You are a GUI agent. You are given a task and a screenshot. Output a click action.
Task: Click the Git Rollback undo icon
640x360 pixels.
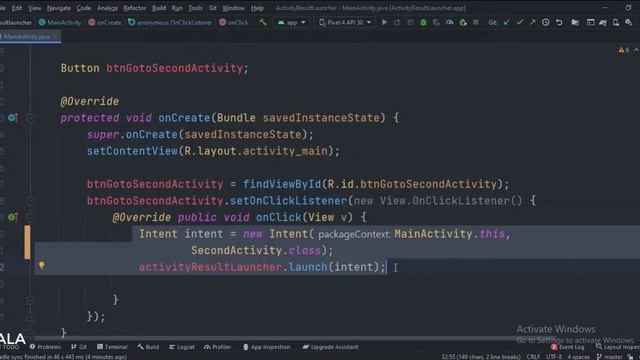coord(559,22)
